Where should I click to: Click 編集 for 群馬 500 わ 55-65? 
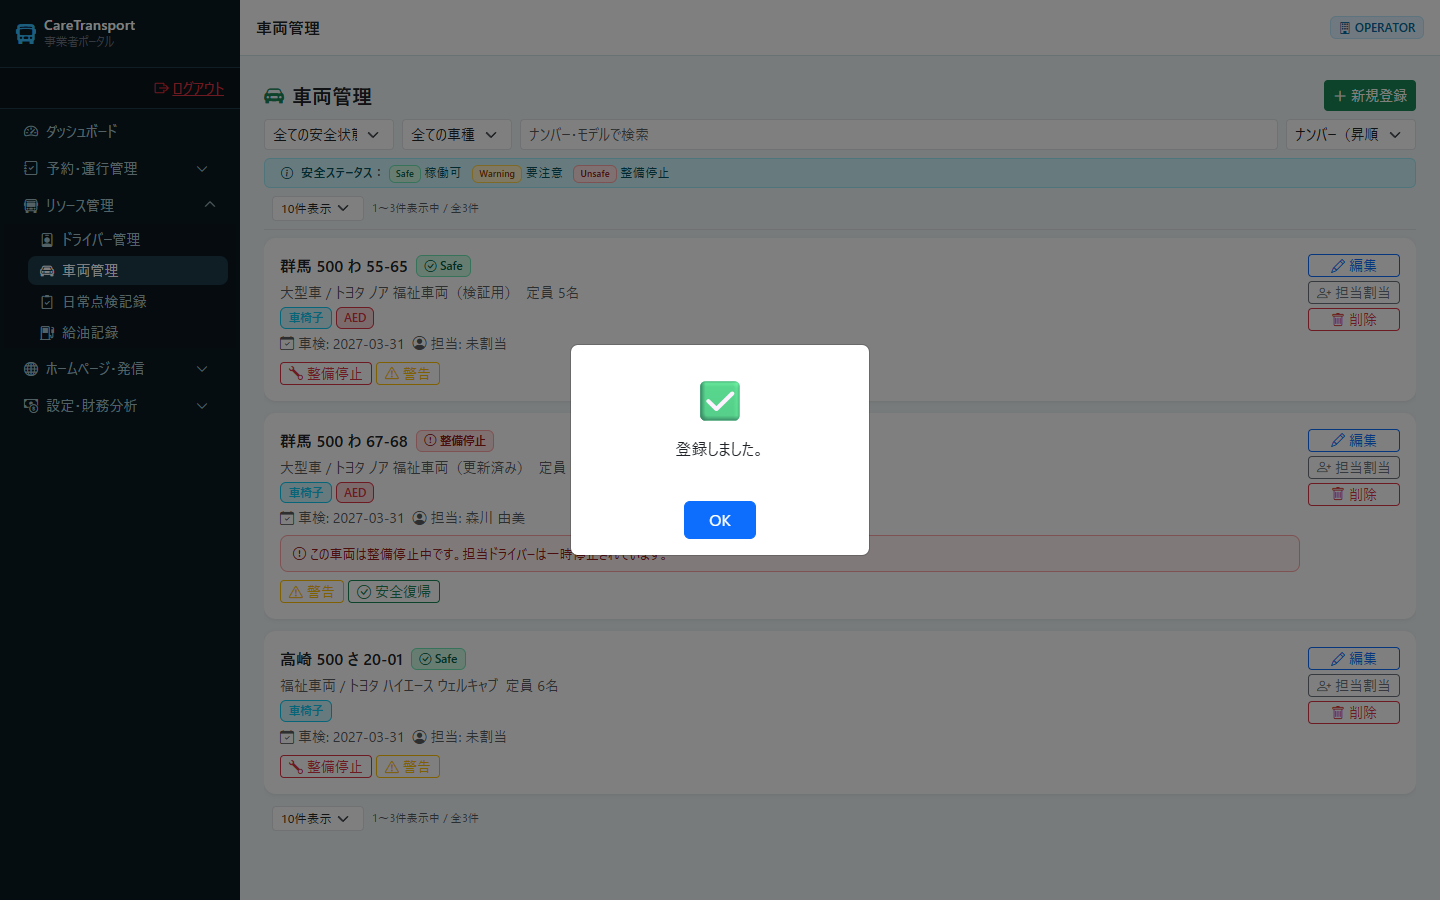pyautogui.click(x=1354, y=265)
